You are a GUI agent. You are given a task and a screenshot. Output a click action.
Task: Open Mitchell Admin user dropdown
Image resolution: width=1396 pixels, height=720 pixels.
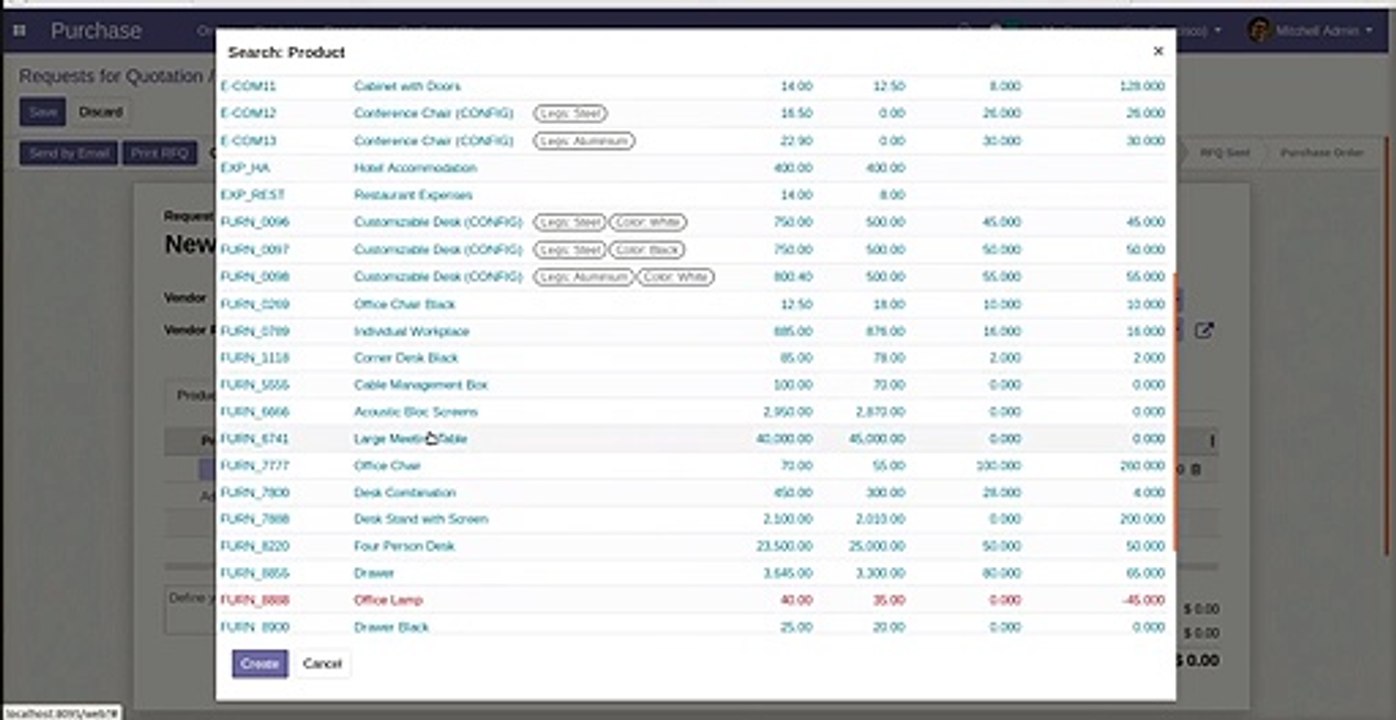click(x=1322, y=31)
